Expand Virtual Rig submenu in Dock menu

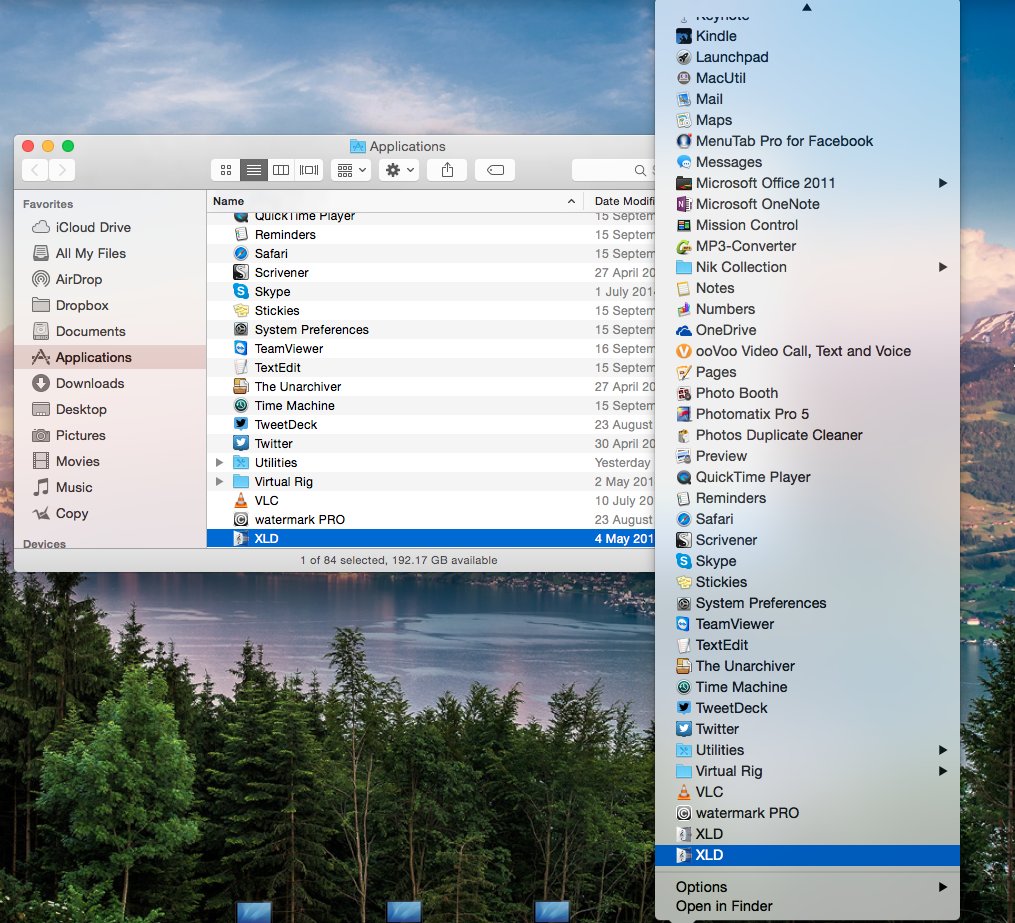807,771
